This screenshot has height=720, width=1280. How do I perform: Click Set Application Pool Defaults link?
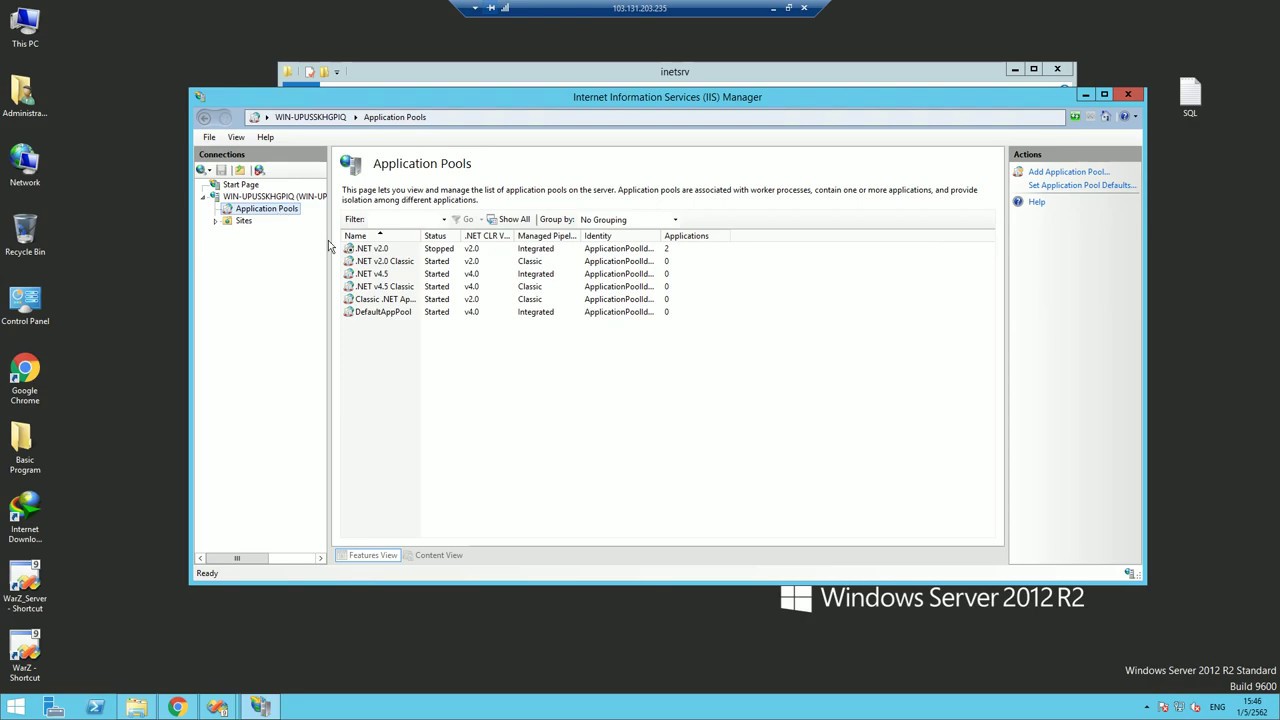[x=1081, y=185]
